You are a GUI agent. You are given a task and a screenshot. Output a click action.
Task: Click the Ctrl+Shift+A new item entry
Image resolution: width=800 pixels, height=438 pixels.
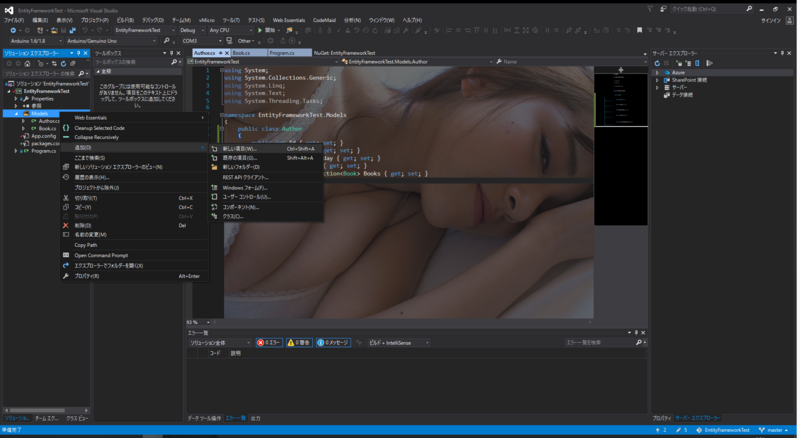[266, 149]
